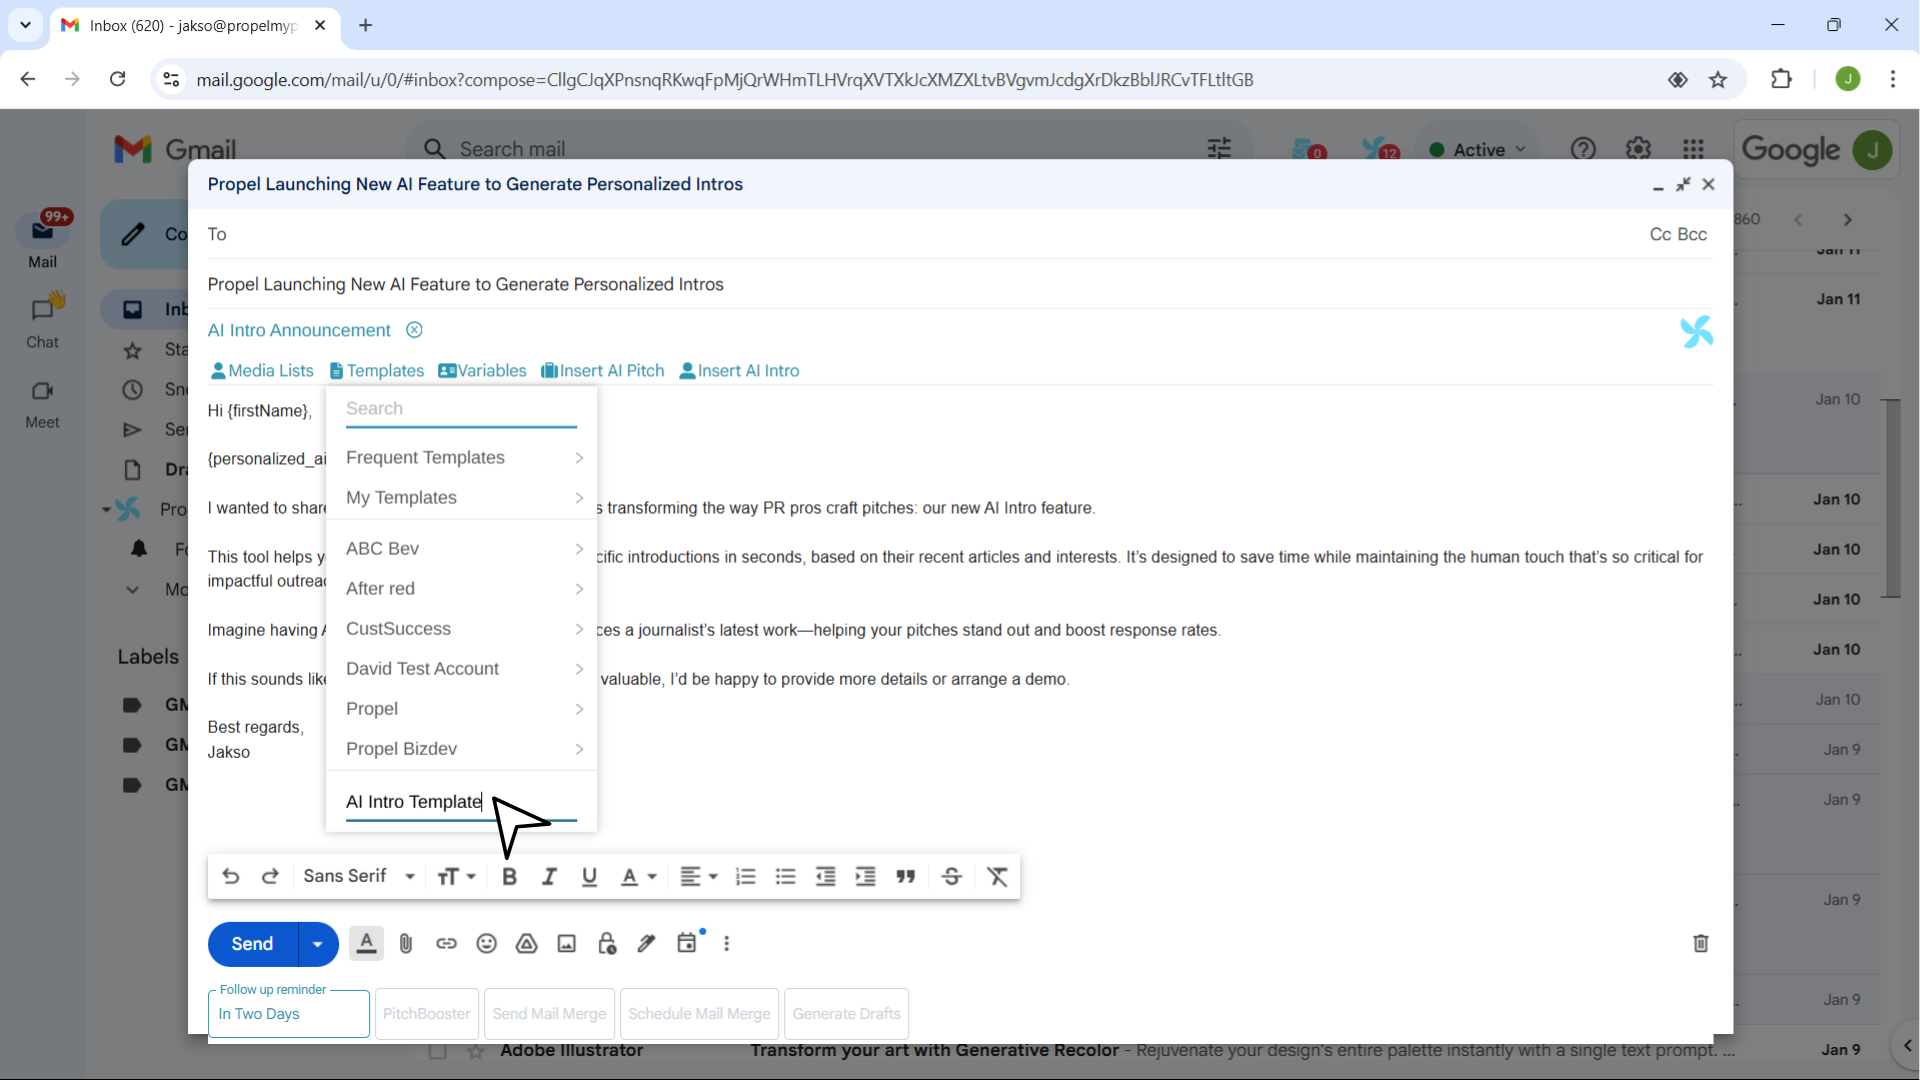Insert files using Google Drive
Viewport: 1920px width, 1080px height.
point(527,943)
